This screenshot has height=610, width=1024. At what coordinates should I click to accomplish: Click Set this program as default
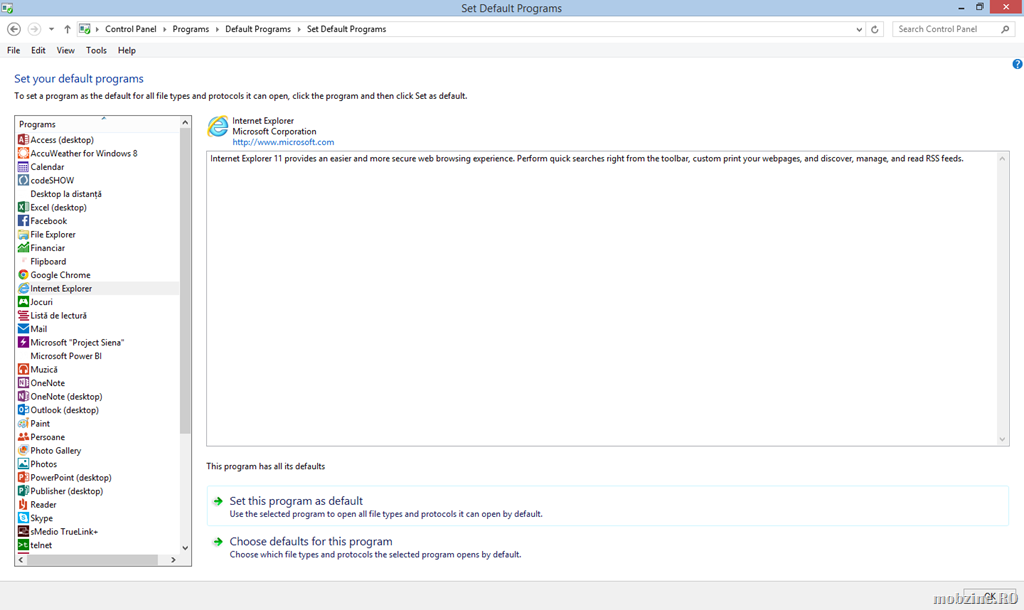pyautogui.click(x=296, y=501)
